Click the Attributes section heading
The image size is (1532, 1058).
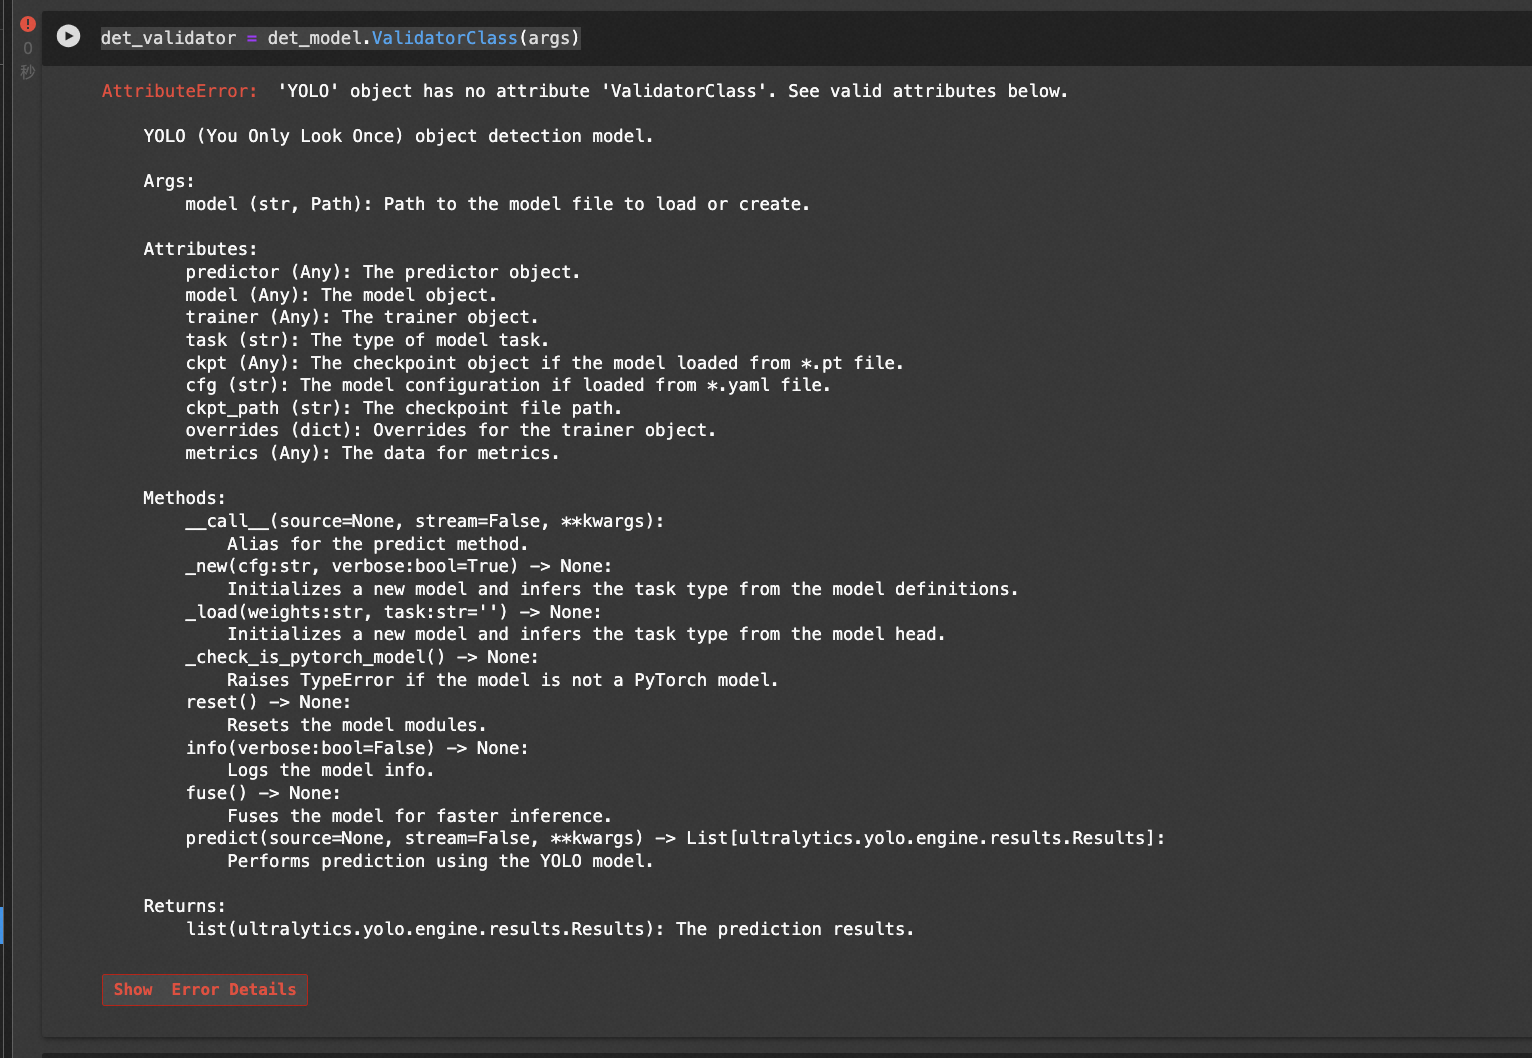[200, 248]
